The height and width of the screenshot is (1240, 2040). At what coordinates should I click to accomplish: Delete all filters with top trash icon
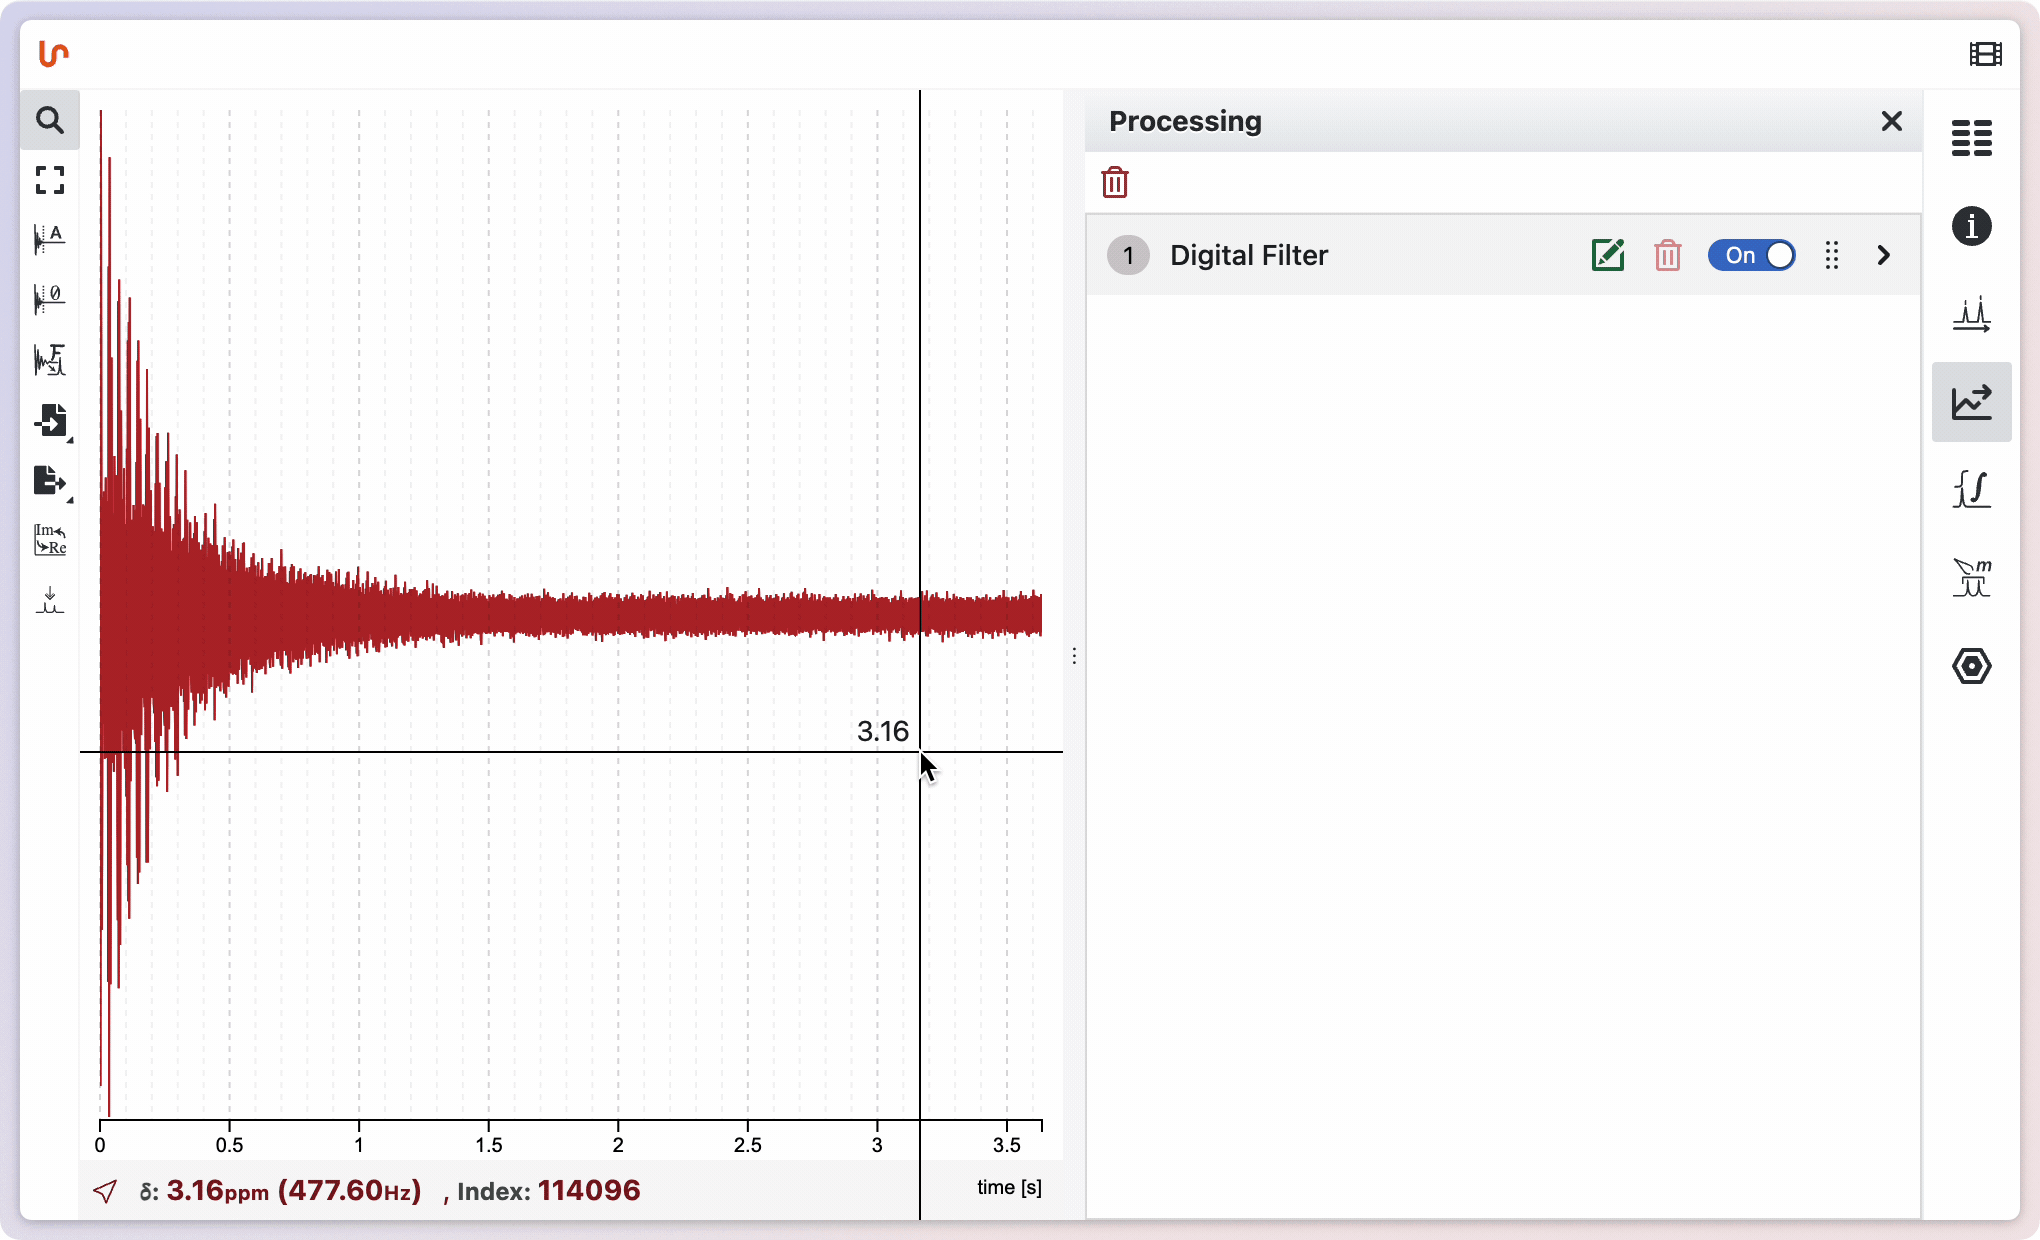tap(1114, 183)
